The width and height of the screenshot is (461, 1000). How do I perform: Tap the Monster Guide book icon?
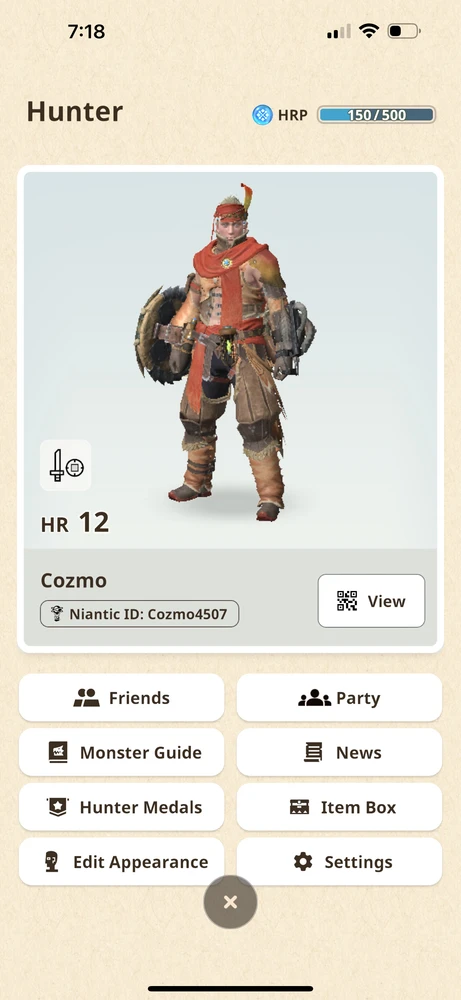[x=57, y=753]
